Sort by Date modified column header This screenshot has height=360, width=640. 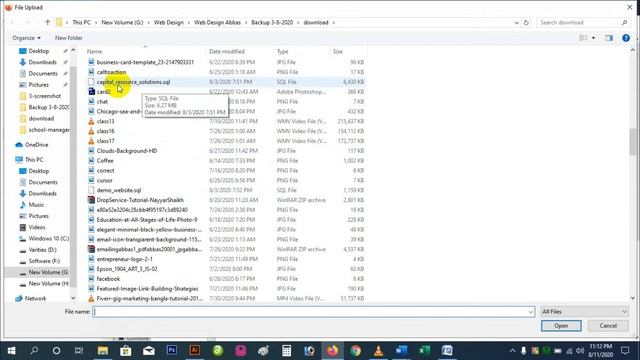point(227,51)
